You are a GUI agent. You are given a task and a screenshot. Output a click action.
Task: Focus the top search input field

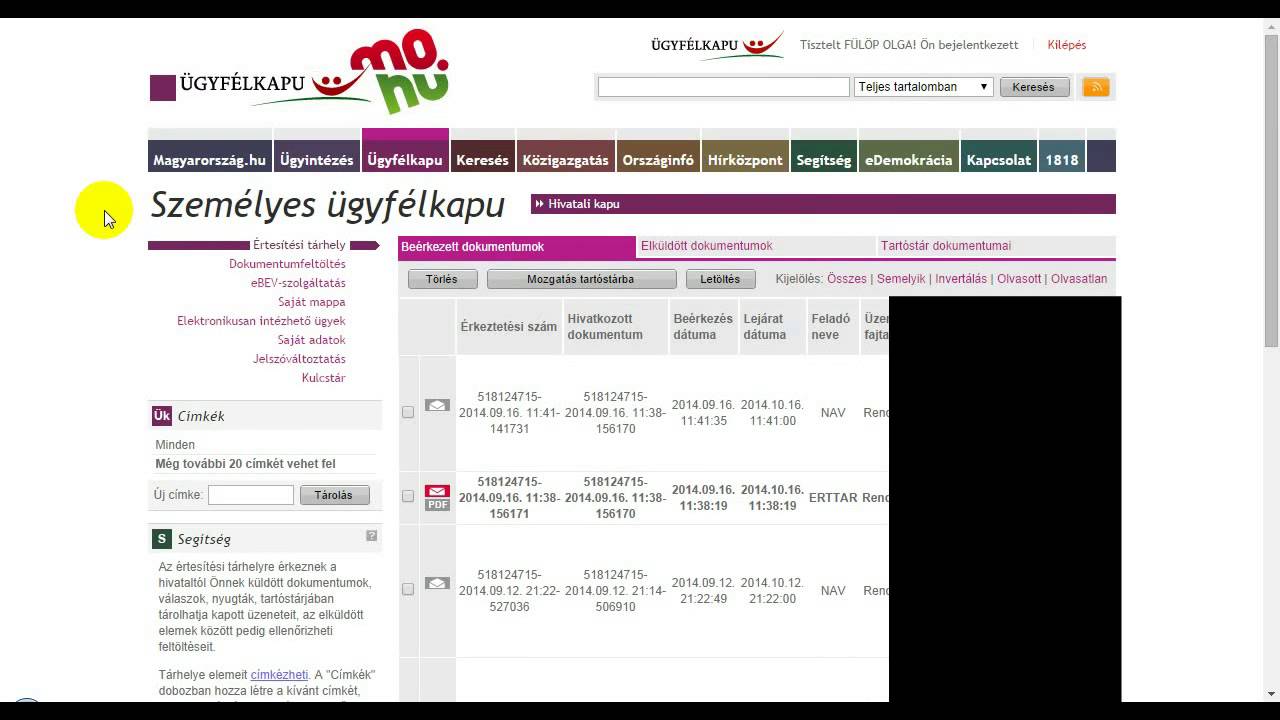coord(724,87)
